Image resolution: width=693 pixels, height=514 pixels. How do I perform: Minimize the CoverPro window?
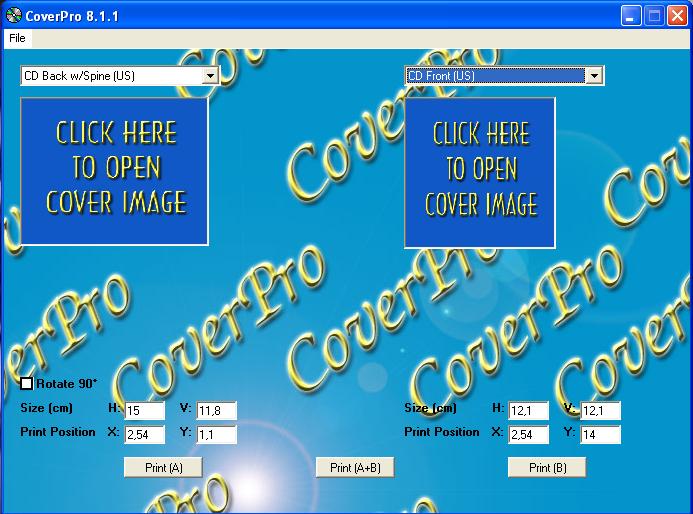click(x=631, y=16)
